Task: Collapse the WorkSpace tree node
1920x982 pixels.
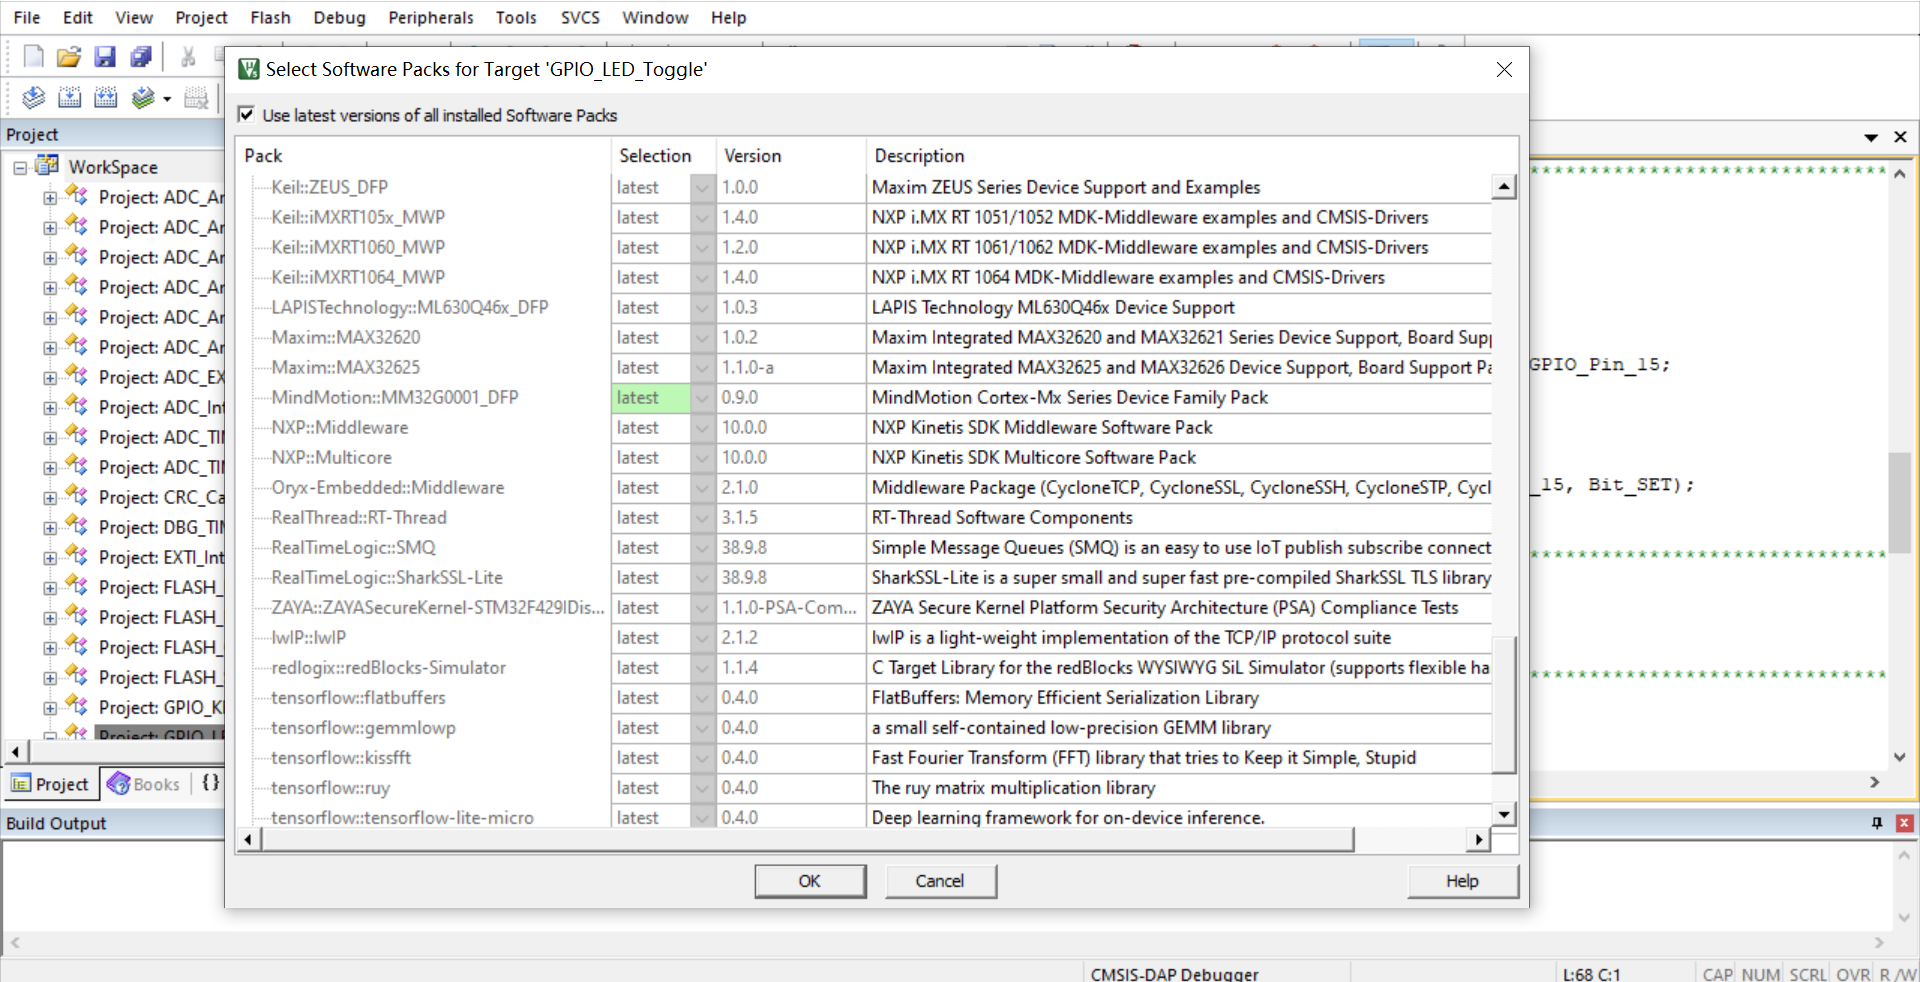Action: point(20,168)
